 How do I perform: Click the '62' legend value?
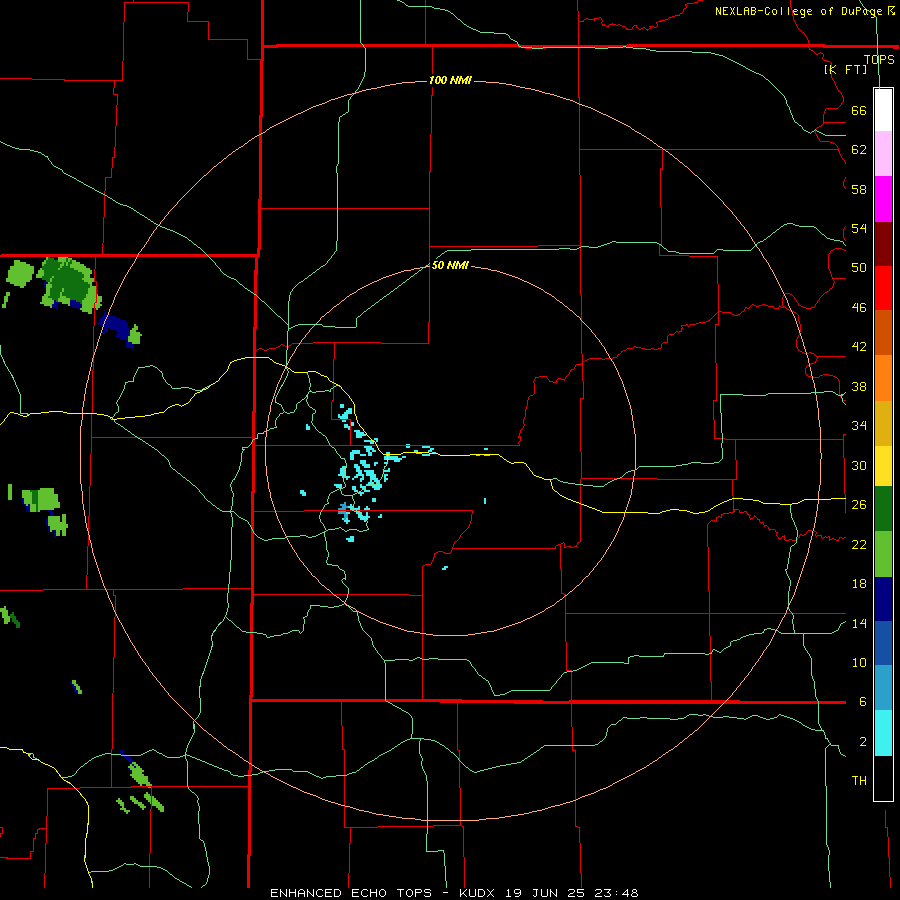[x=859, y=150]
